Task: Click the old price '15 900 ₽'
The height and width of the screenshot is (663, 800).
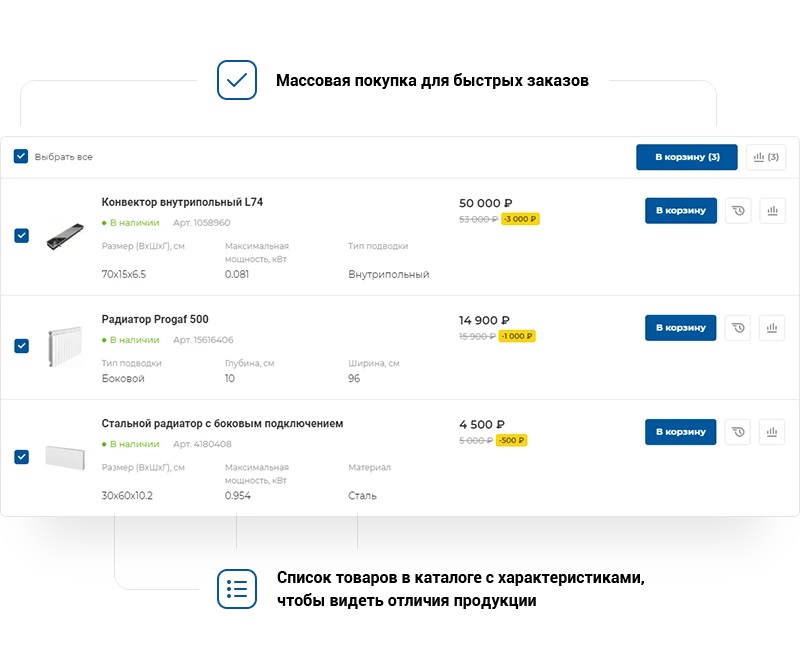Action: pos(477,336)
